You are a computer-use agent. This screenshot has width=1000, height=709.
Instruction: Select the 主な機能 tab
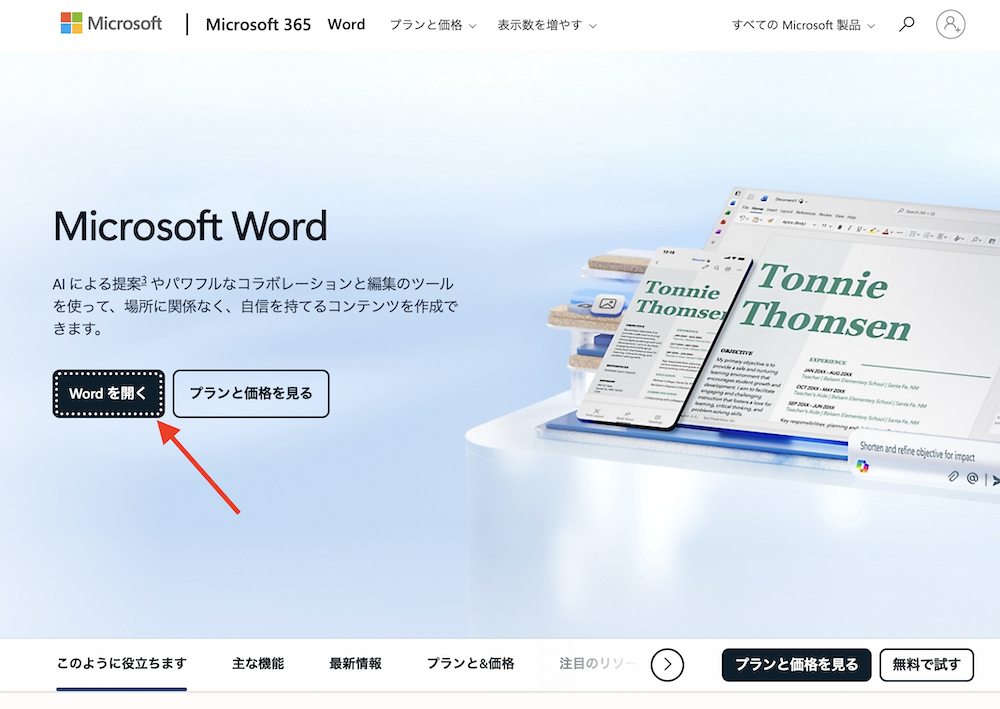[258, 664]
